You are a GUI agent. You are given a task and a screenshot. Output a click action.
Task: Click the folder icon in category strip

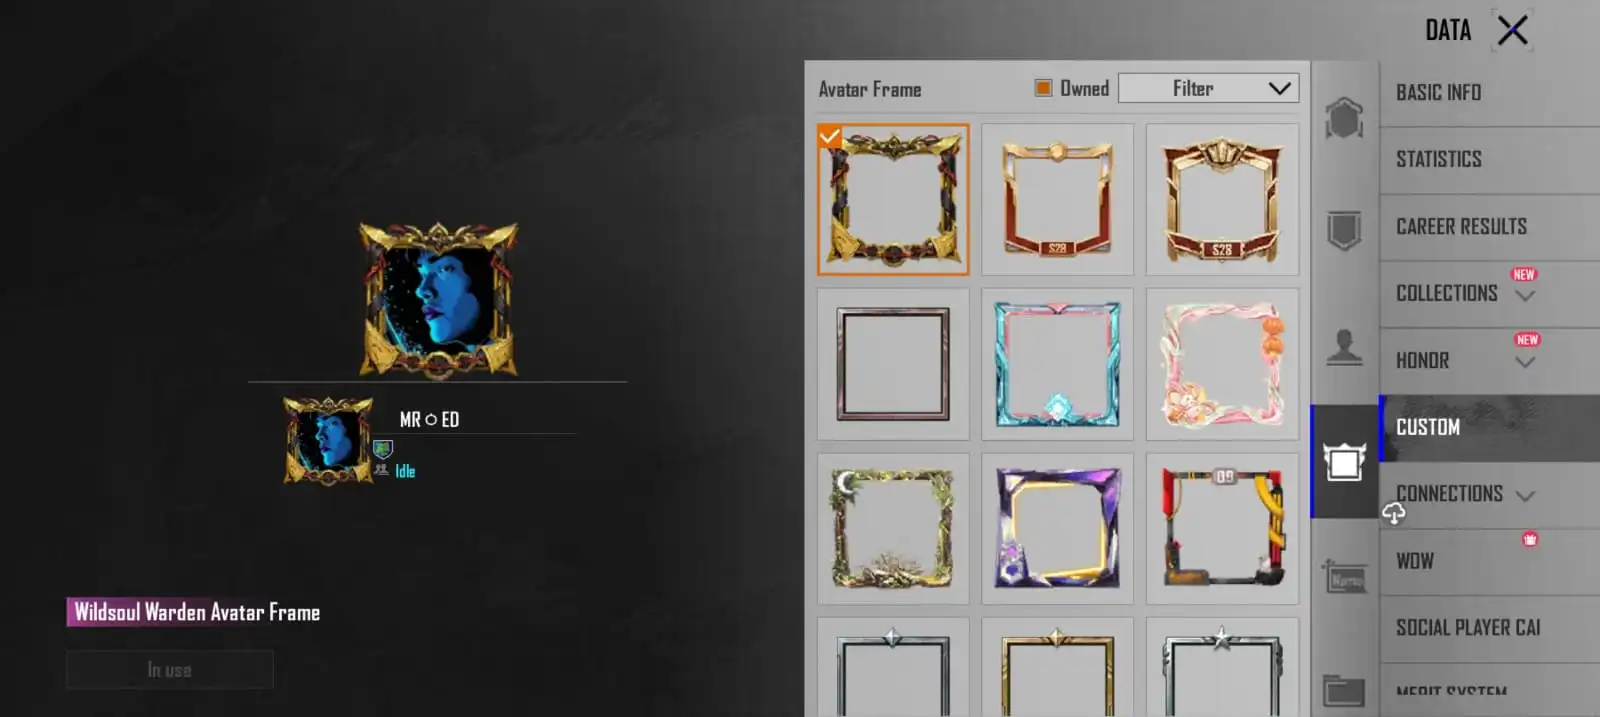(1344, 690)
